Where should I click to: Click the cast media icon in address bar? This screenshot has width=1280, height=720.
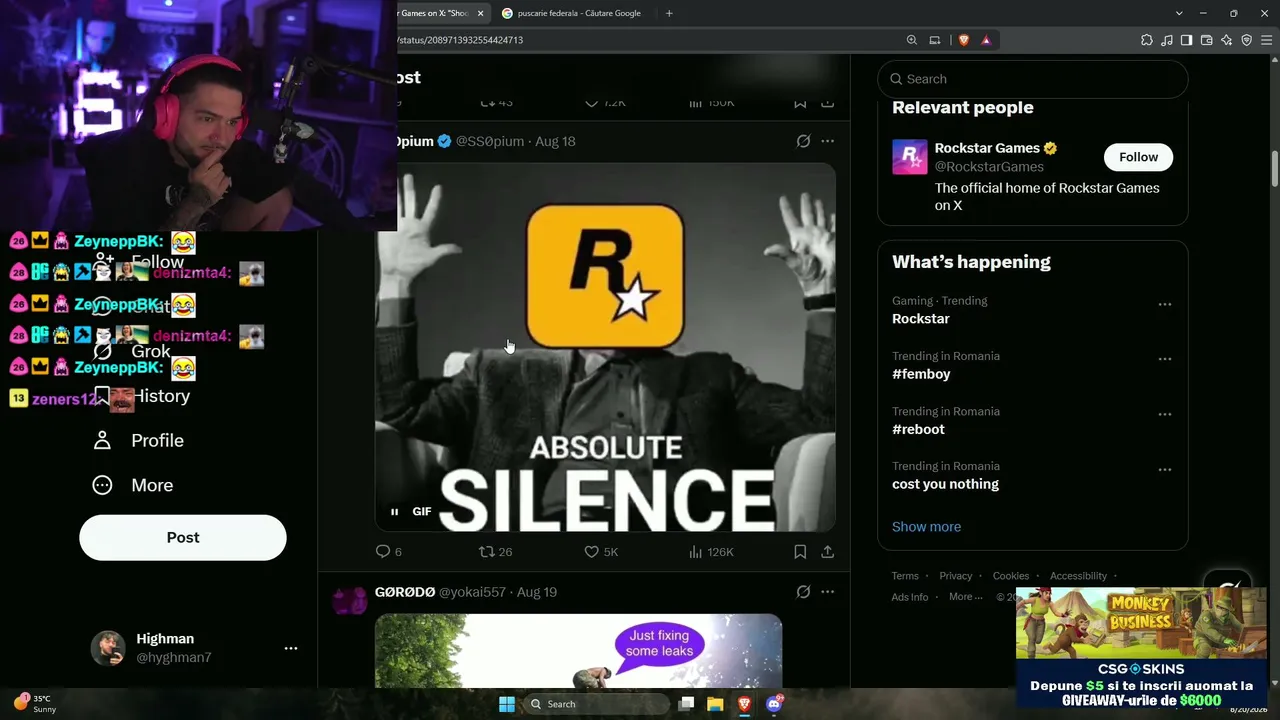[935, 40]
